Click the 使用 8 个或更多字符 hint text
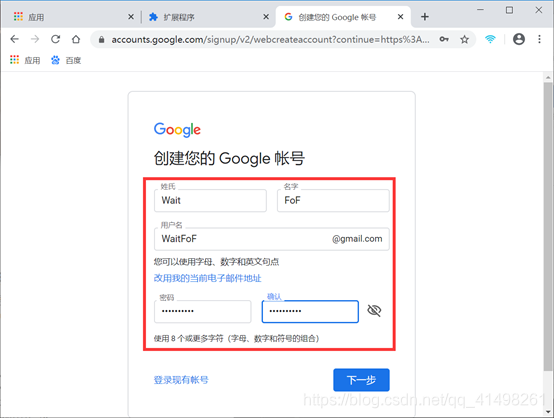This screenshot has width=554, height=418. point(236,338)
